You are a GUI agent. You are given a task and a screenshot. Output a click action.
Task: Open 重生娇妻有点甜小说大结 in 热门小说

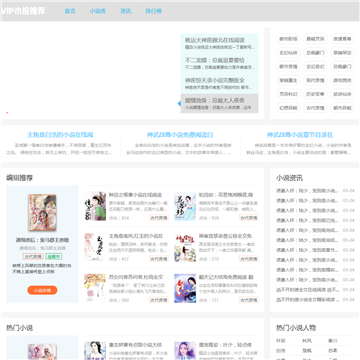[x=135, y=345]
